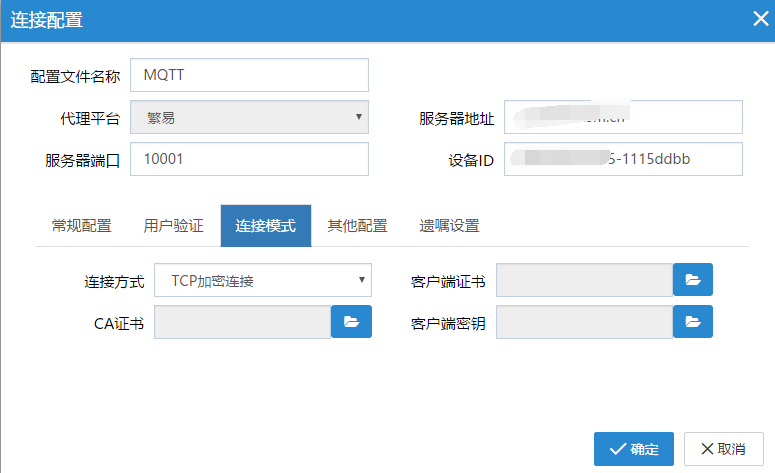Browse for the CA证书 file

point(351,322)
